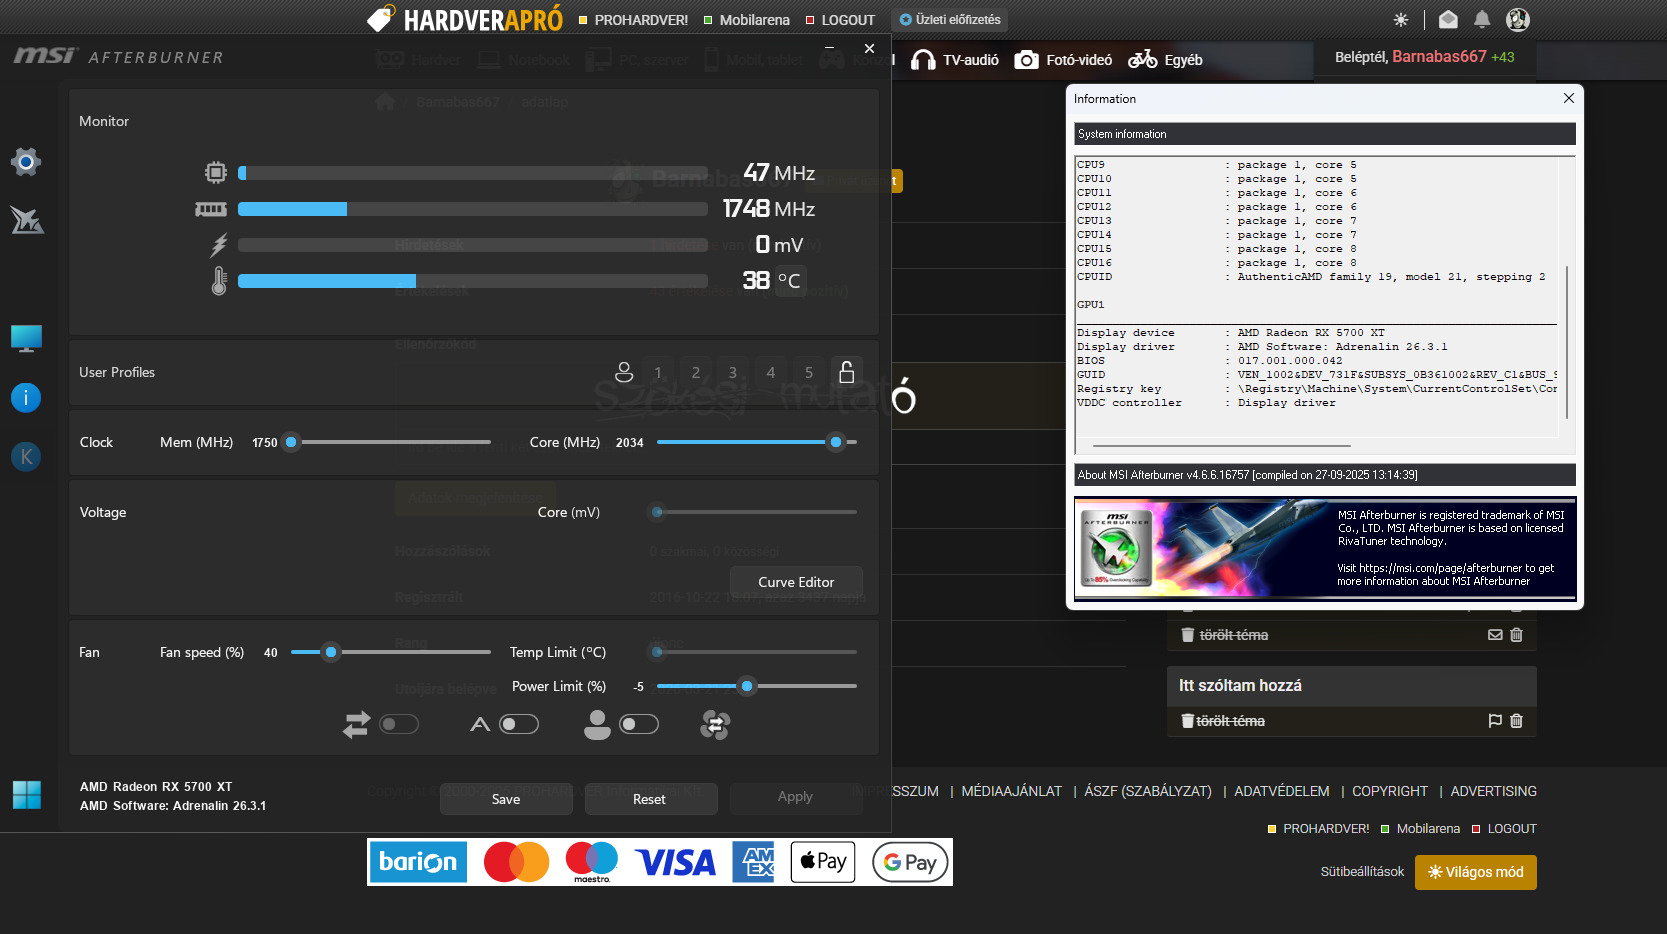Click the user profile person icon
The width and height of the screenshot is (1667, 934).
tap(624, 372)
